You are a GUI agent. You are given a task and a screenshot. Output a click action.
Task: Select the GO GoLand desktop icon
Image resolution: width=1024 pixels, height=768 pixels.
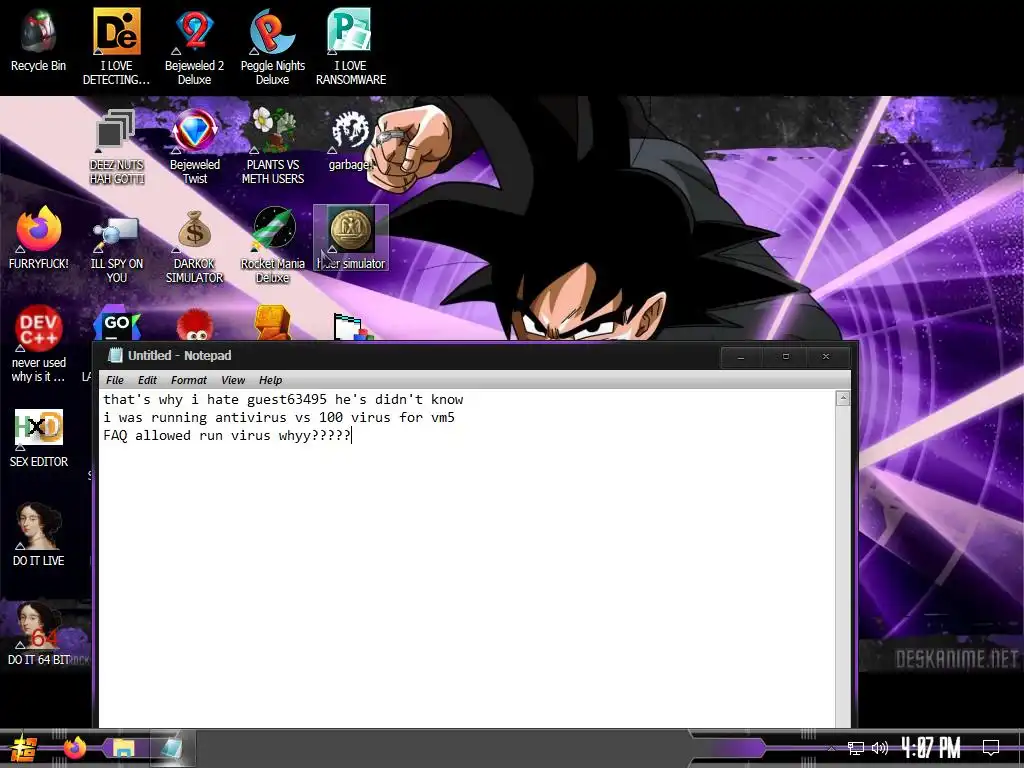click(116, 325)
